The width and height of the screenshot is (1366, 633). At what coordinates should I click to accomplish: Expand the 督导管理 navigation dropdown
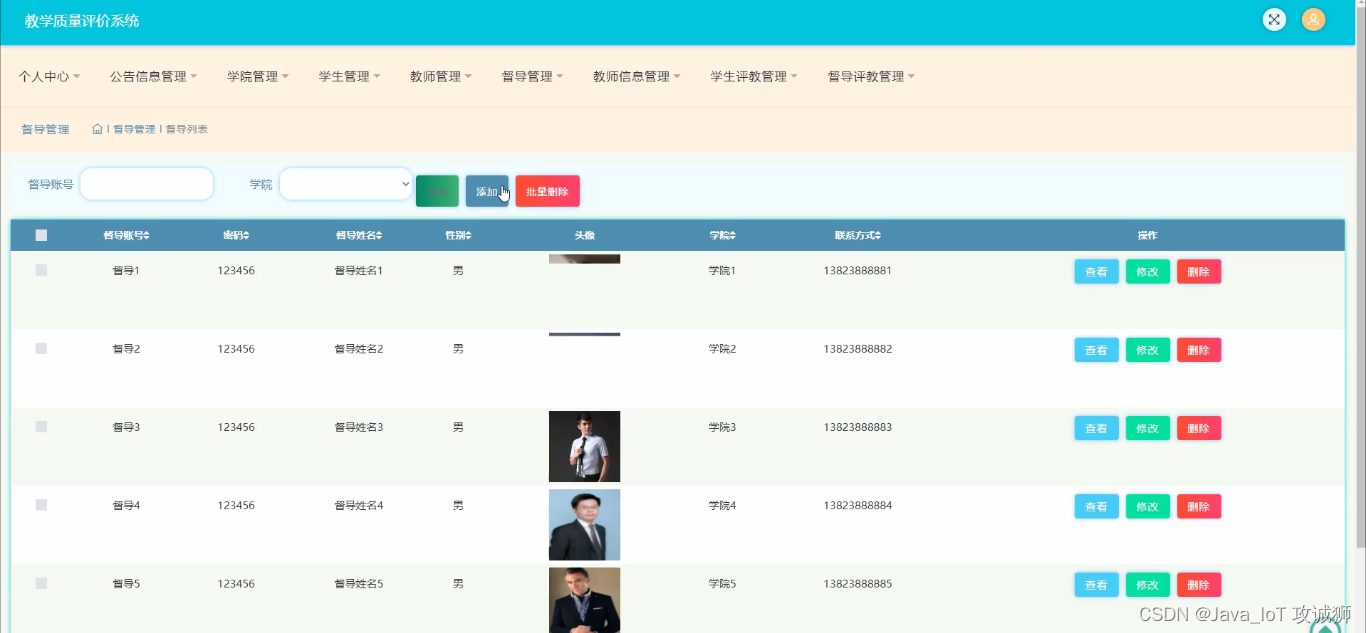(532, 76)
